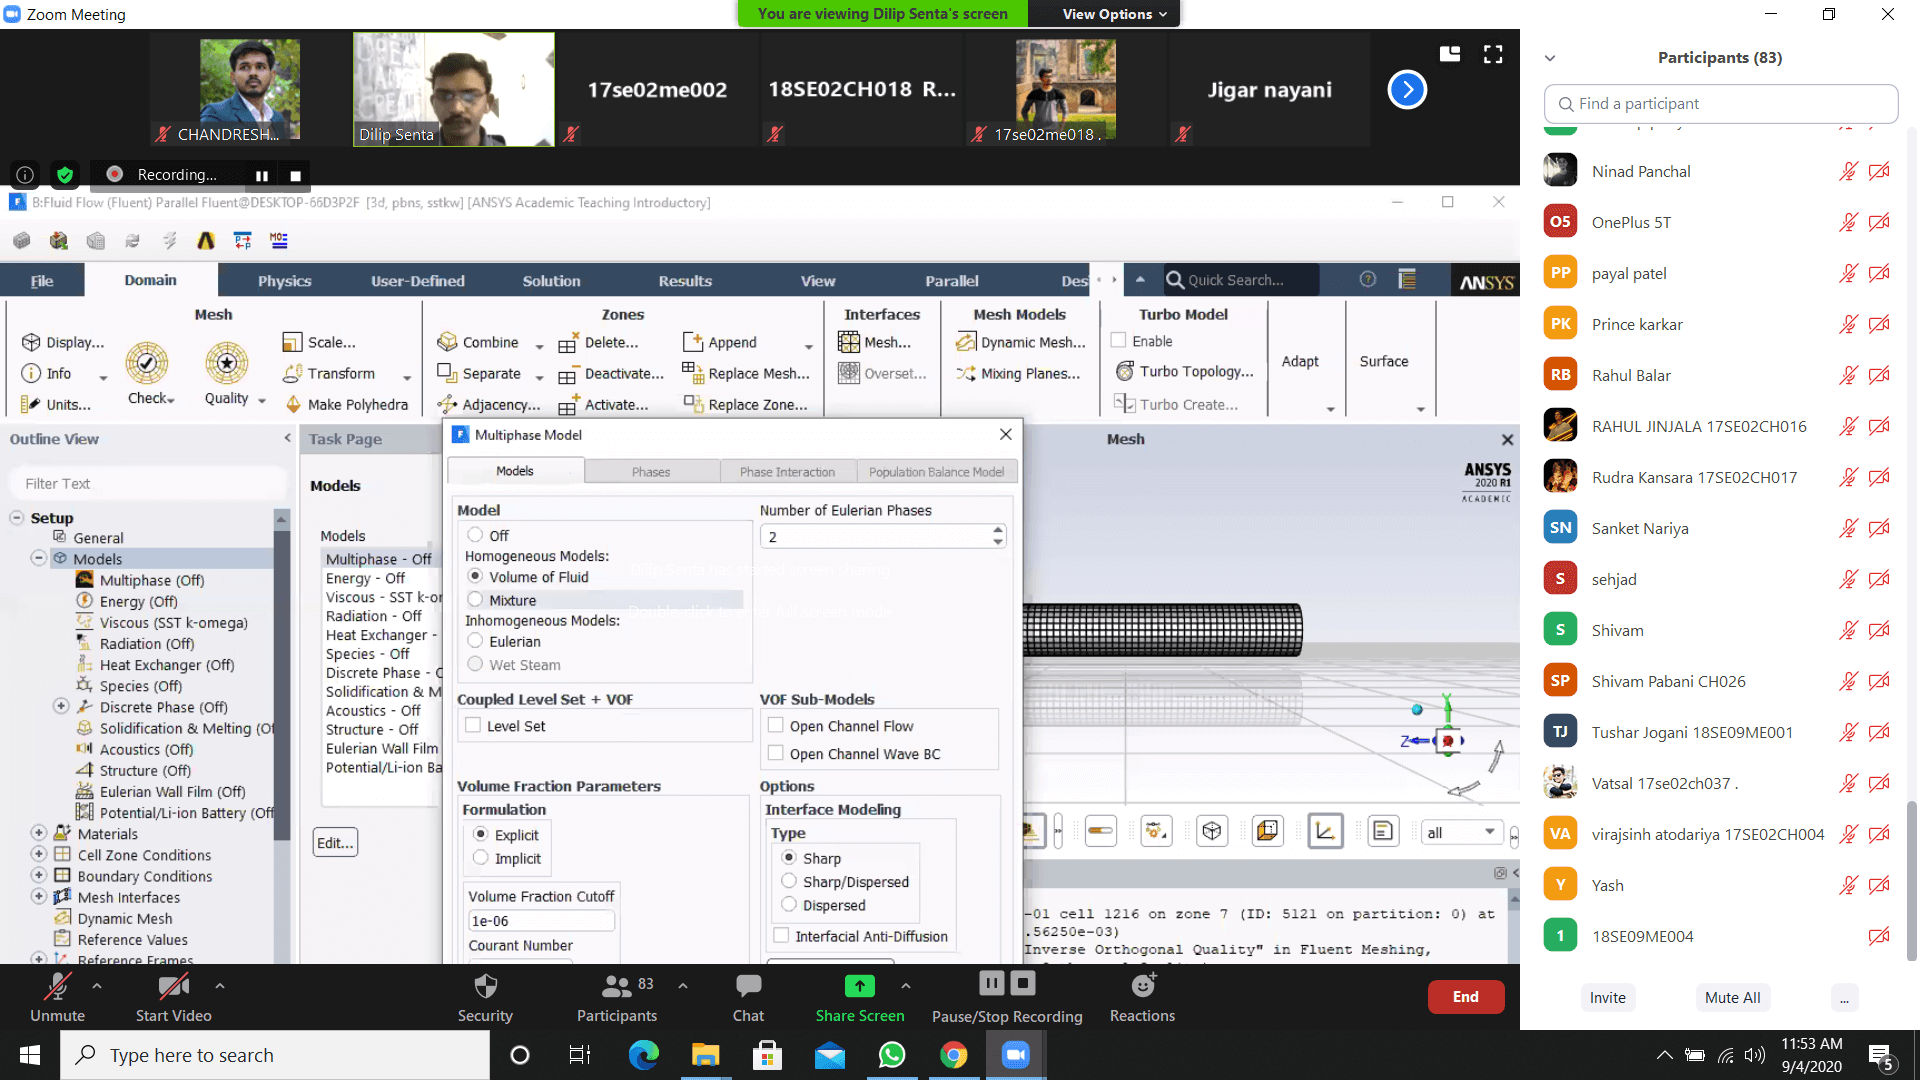Click the Volume Fraction Cutoff field
The width and height of the screenshot is (1920, 1080).
coord(541,921)
